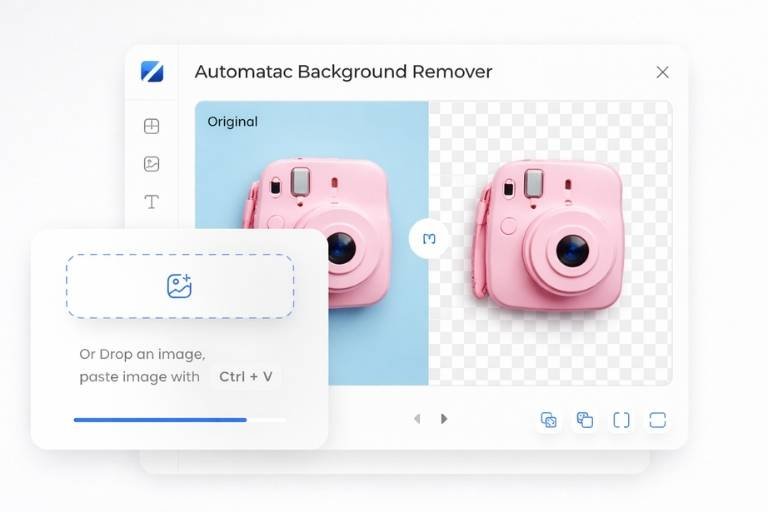768x512 pixels.
Task: Click the Ctrl + V shortcut badge
Action: 247,377
